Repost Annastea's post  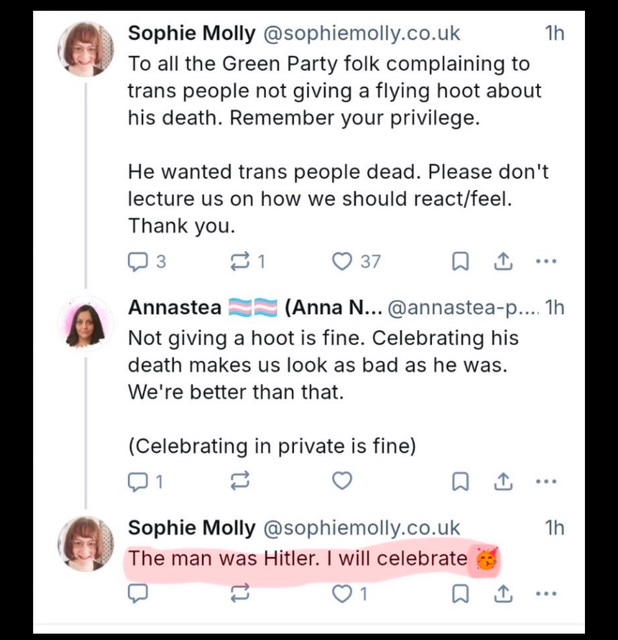pos(239,481)
